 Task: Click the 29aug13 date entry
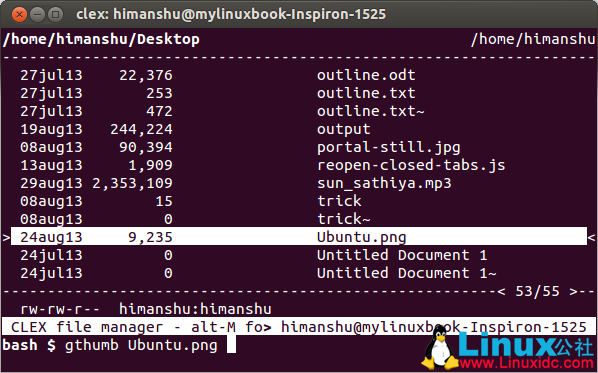click(51, 183)
